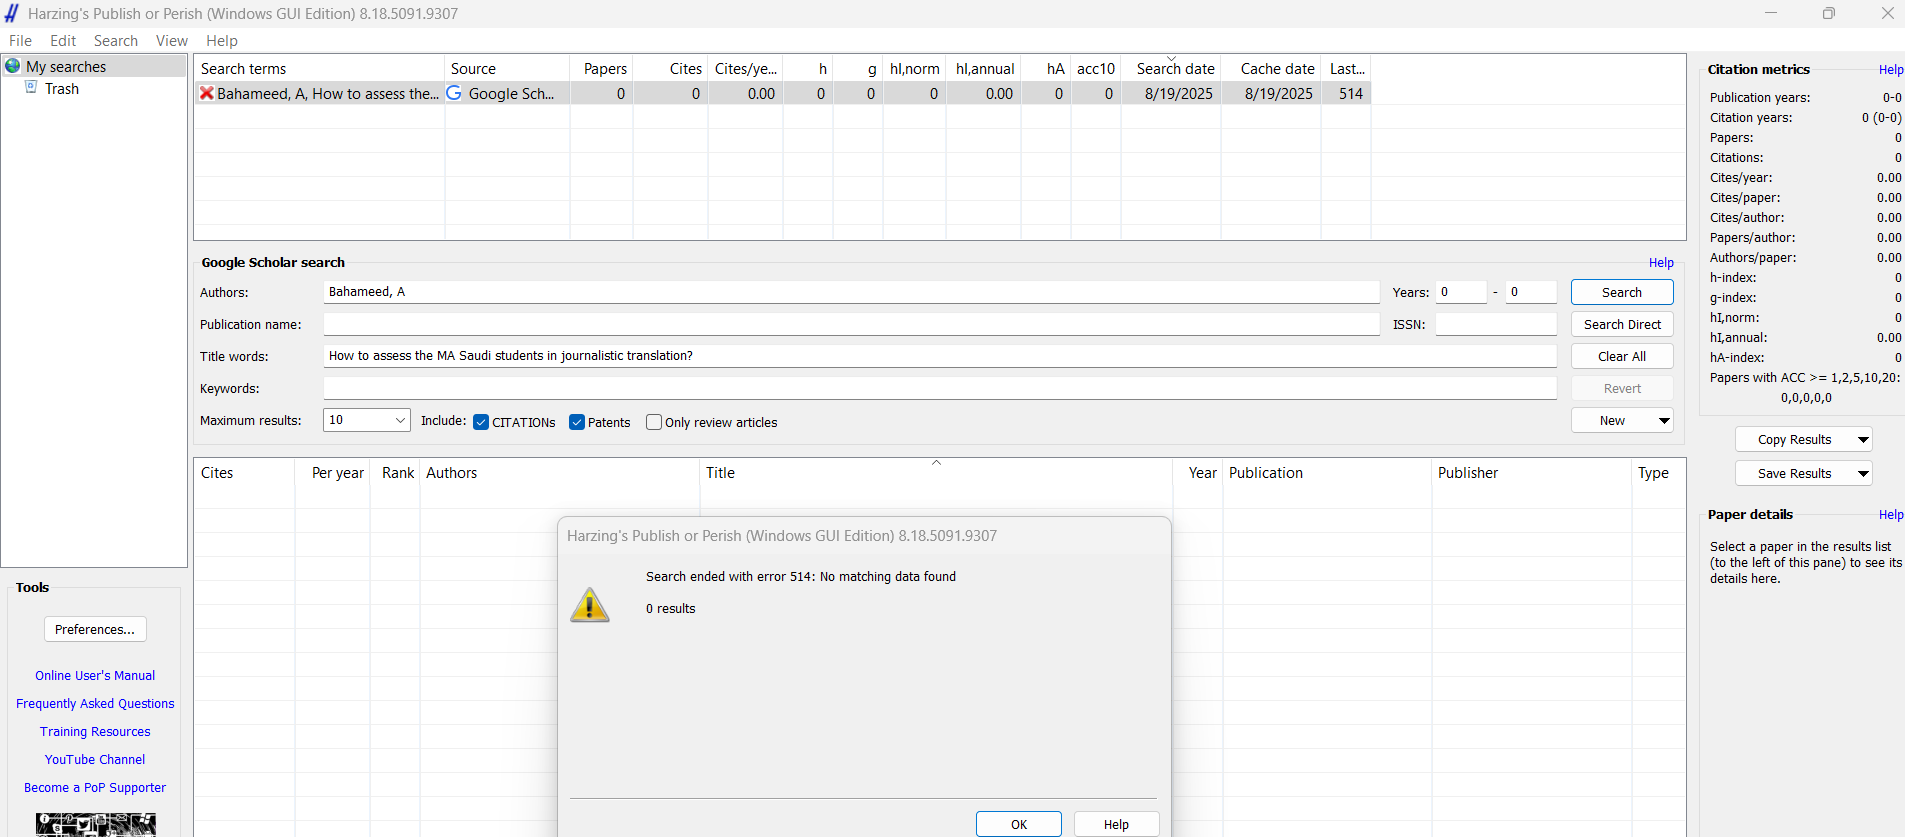
Task: Expand the Save Results dropdown arrow
Action: 1863,474
